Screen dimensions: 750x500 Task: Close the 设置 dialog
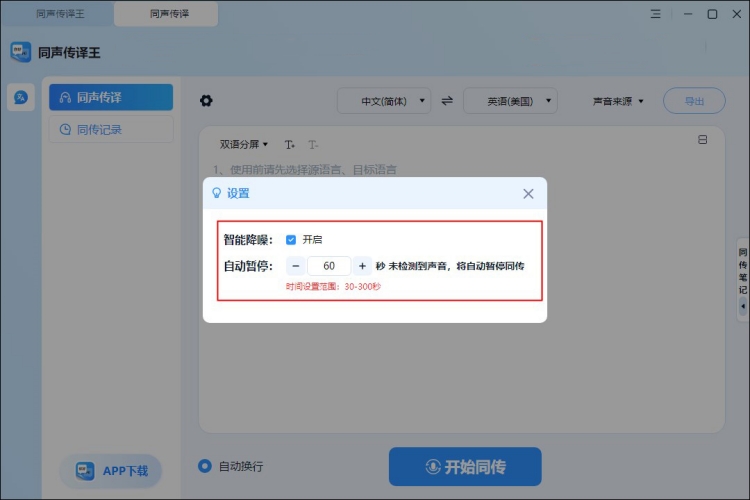[528, 194]
